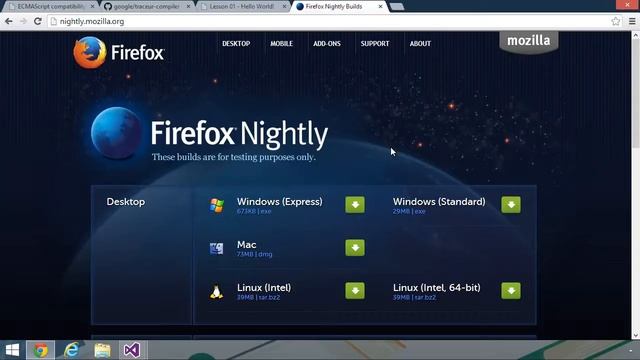The image size is (640, 360).
Task: Open the Windows Start button
Action: [x=12, y=350]
